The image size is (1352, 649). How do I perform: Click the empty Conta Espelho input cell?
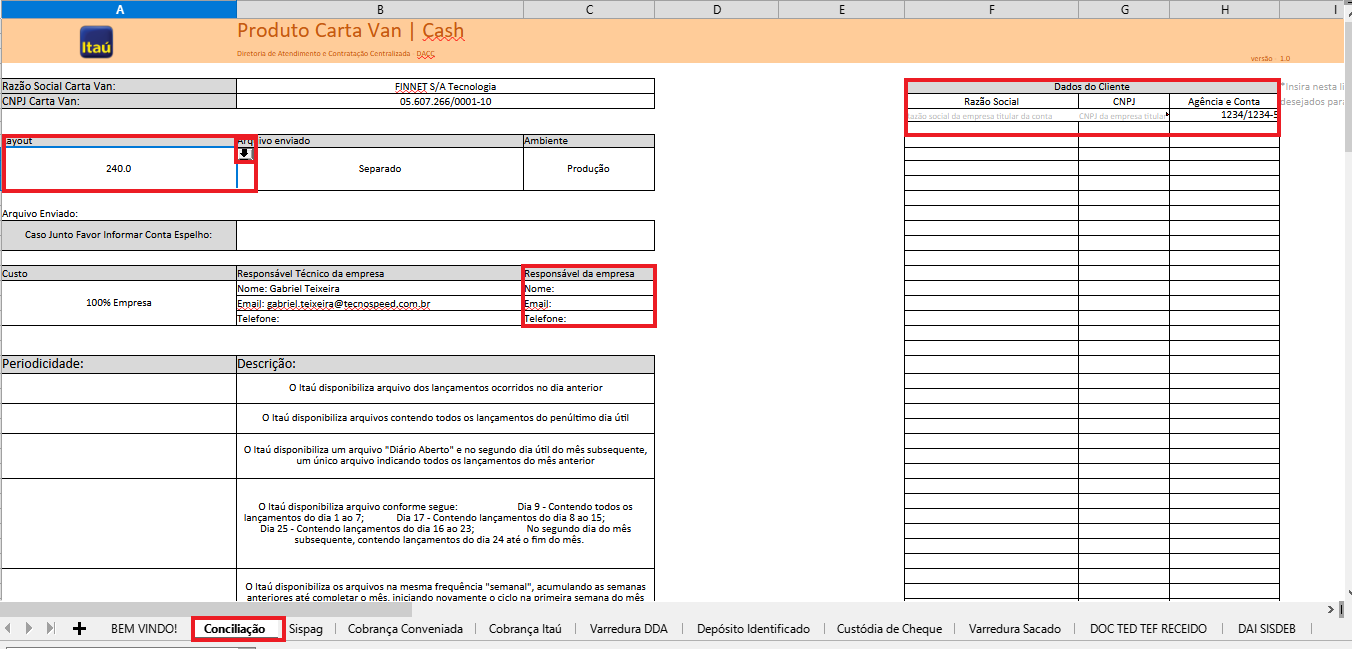coord(446,236)
